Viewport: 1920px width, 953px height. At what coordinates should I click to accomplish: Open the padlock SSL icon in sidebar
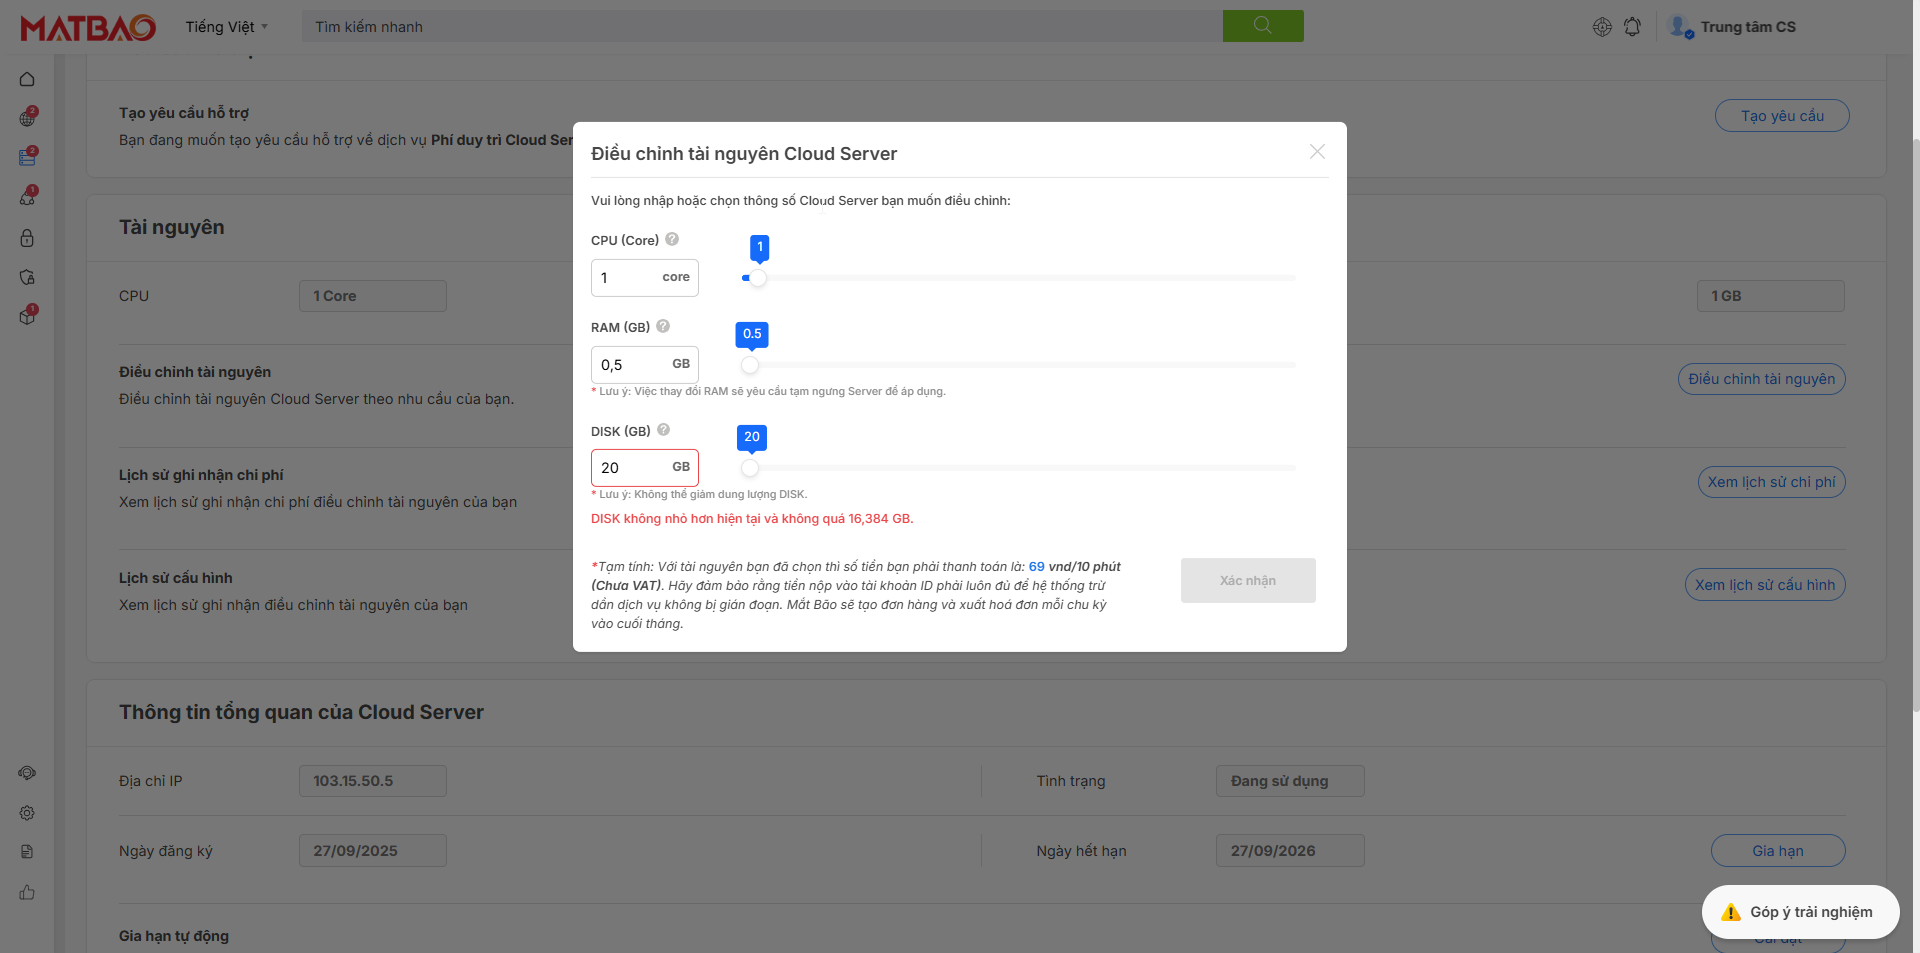point(27,238)
